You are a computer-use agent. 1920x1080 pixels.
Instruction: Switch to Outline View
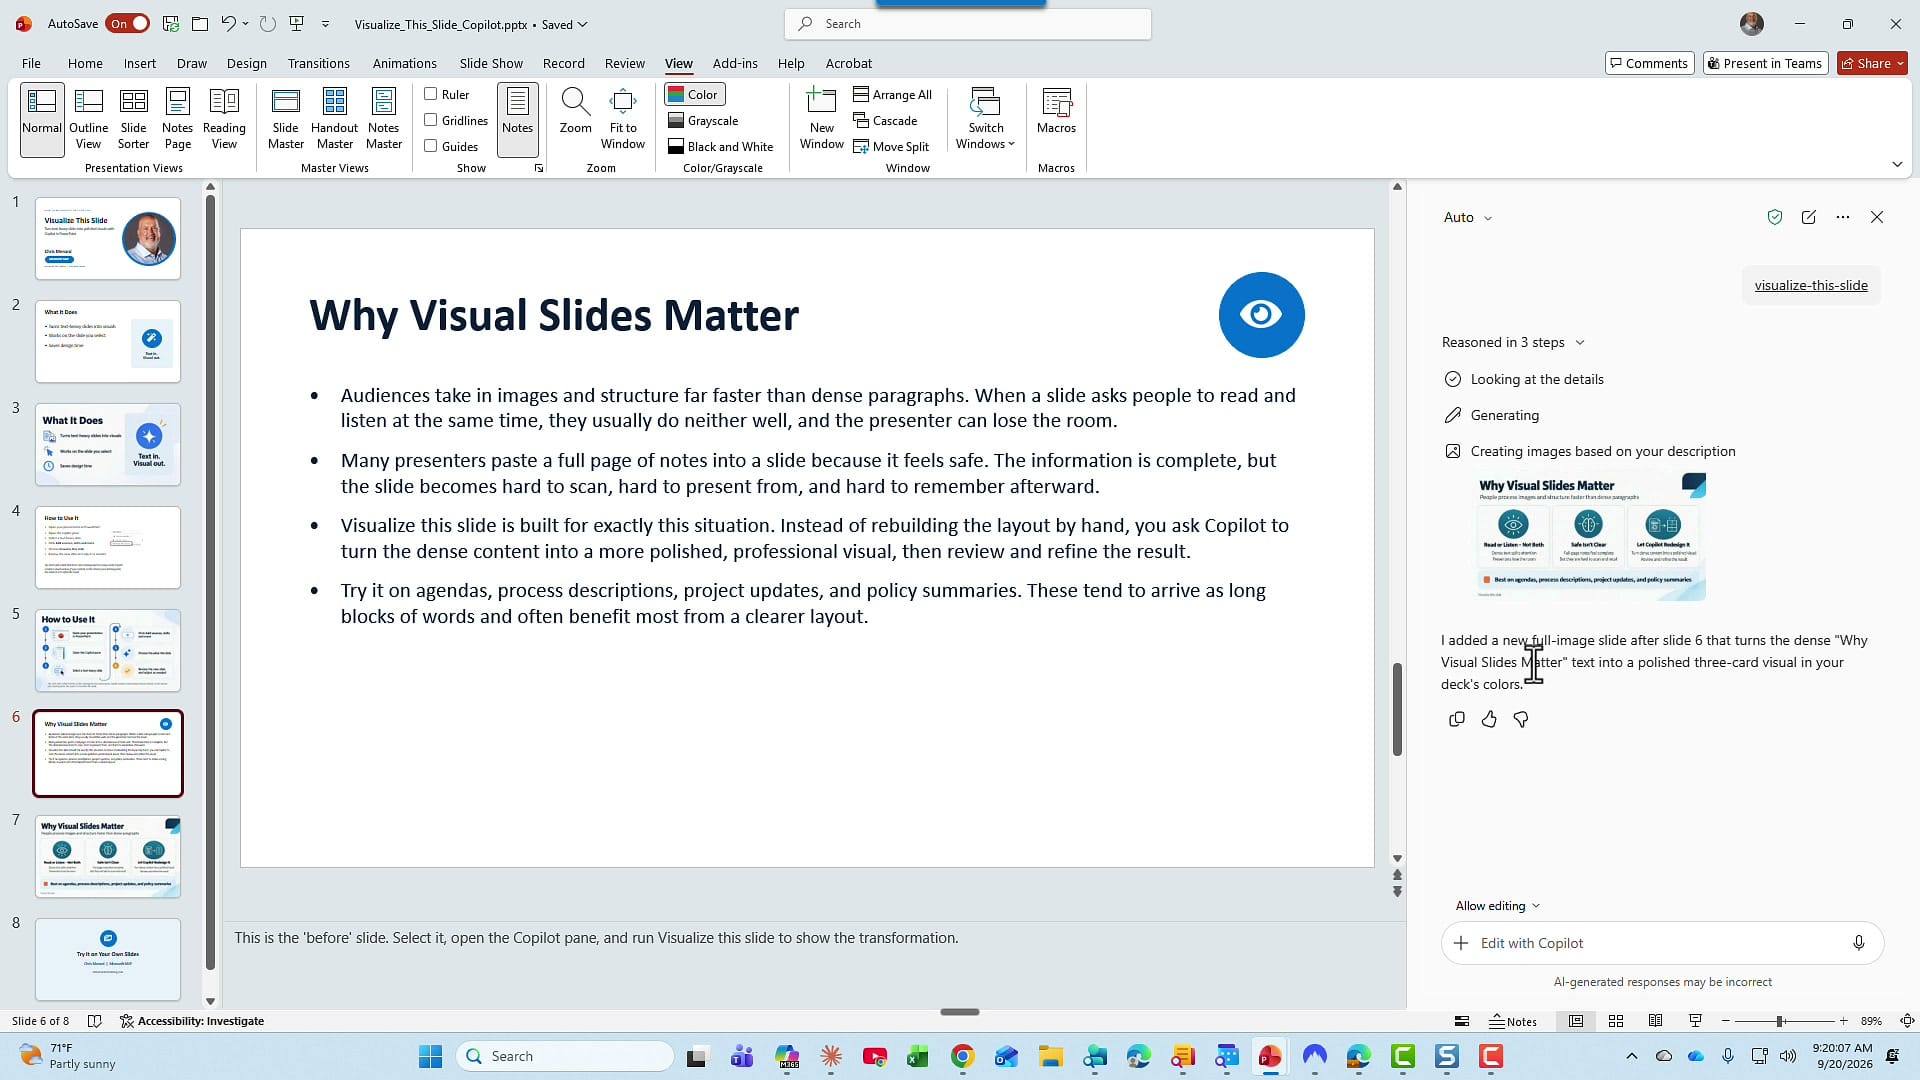tap(88, 119)
